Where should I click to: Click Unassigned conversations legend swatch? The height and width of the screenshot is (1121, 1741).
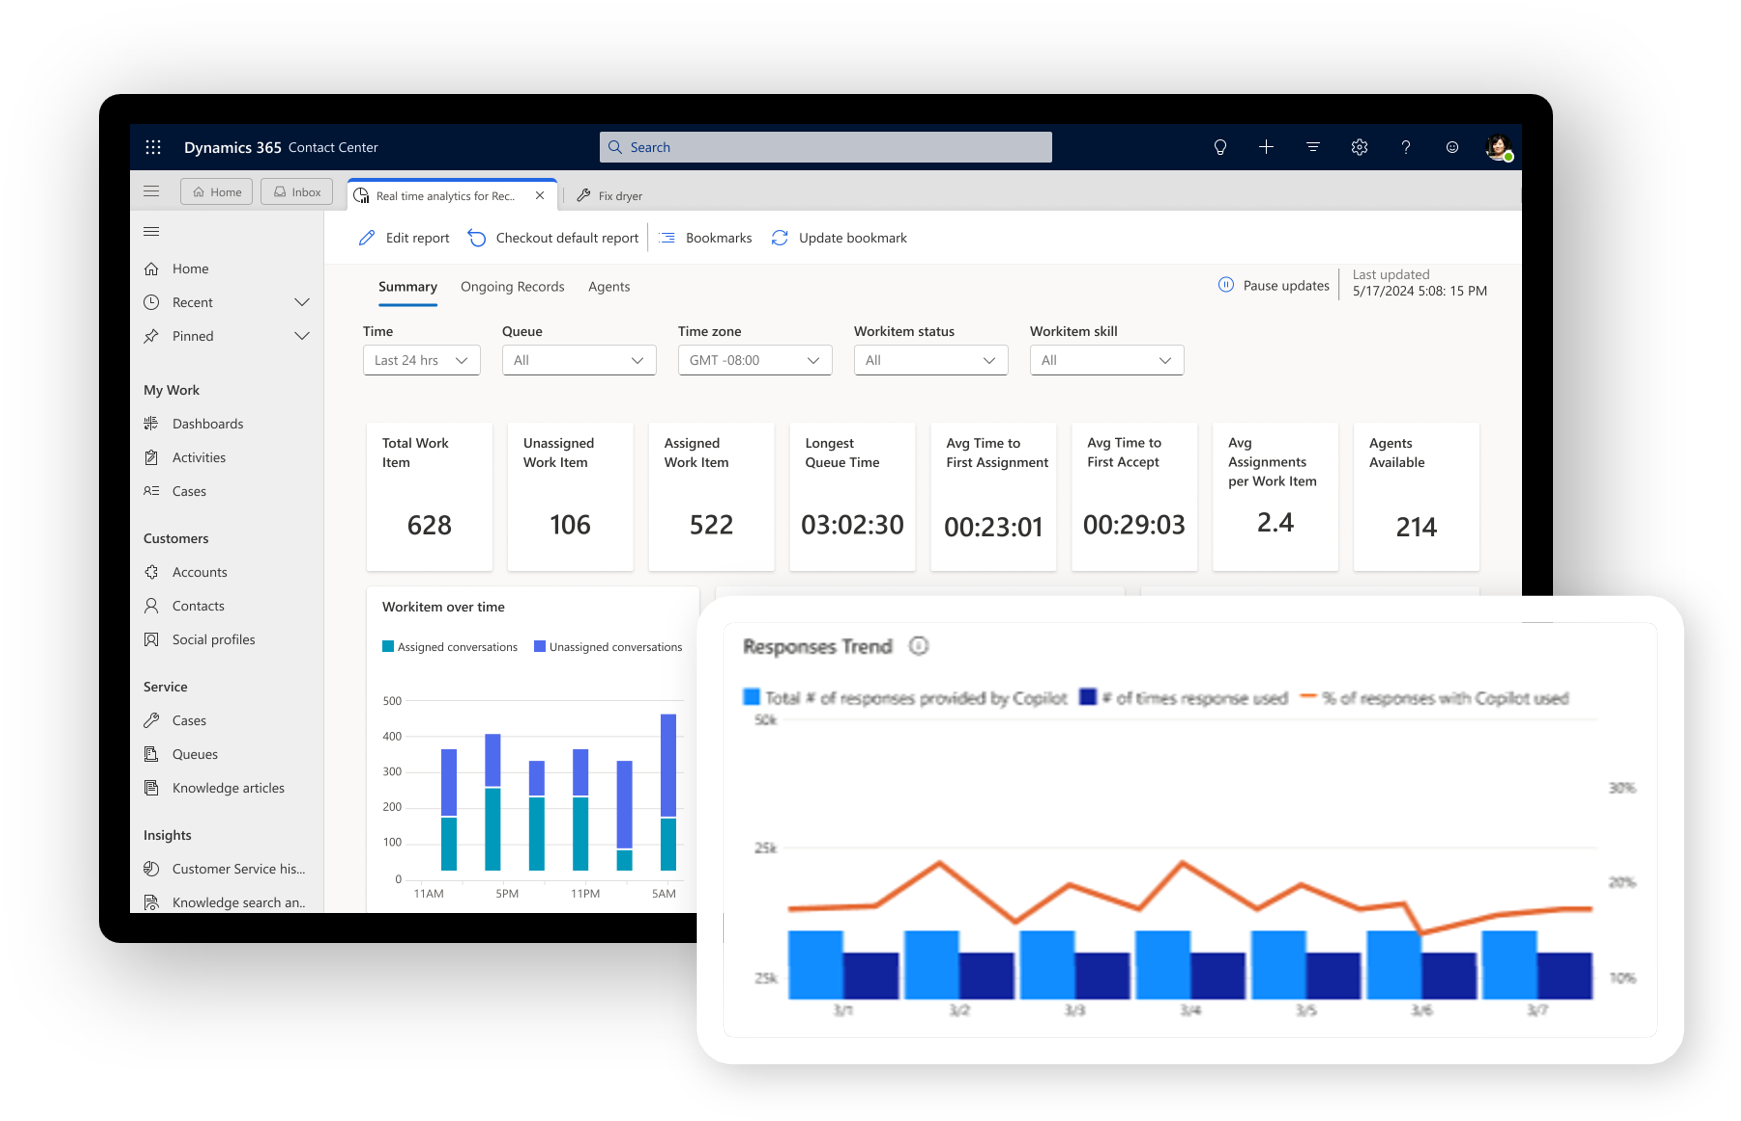coord(540,647)
